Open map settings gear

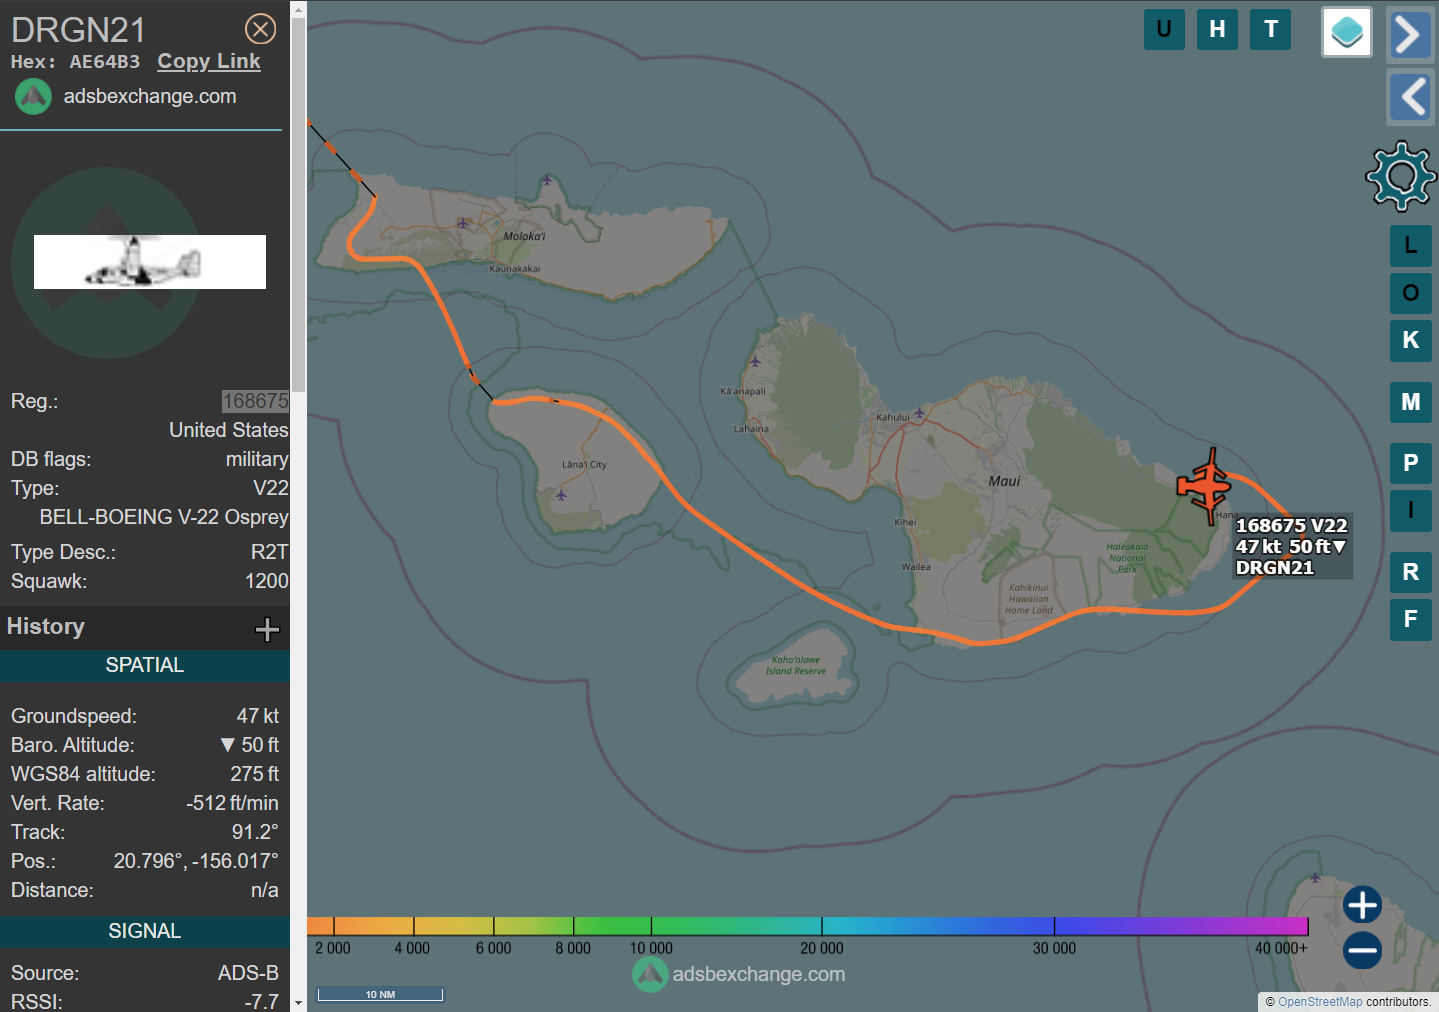[x=1401, y=176]
